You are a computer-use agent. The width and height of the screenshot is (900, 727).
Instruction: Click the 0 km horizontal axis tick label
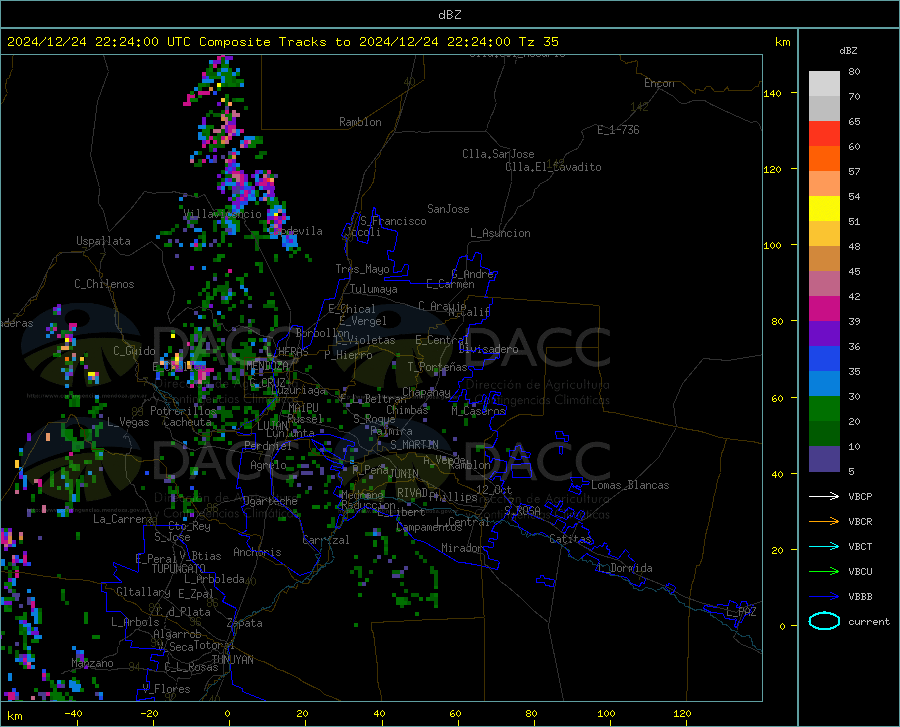coord(228,714)
